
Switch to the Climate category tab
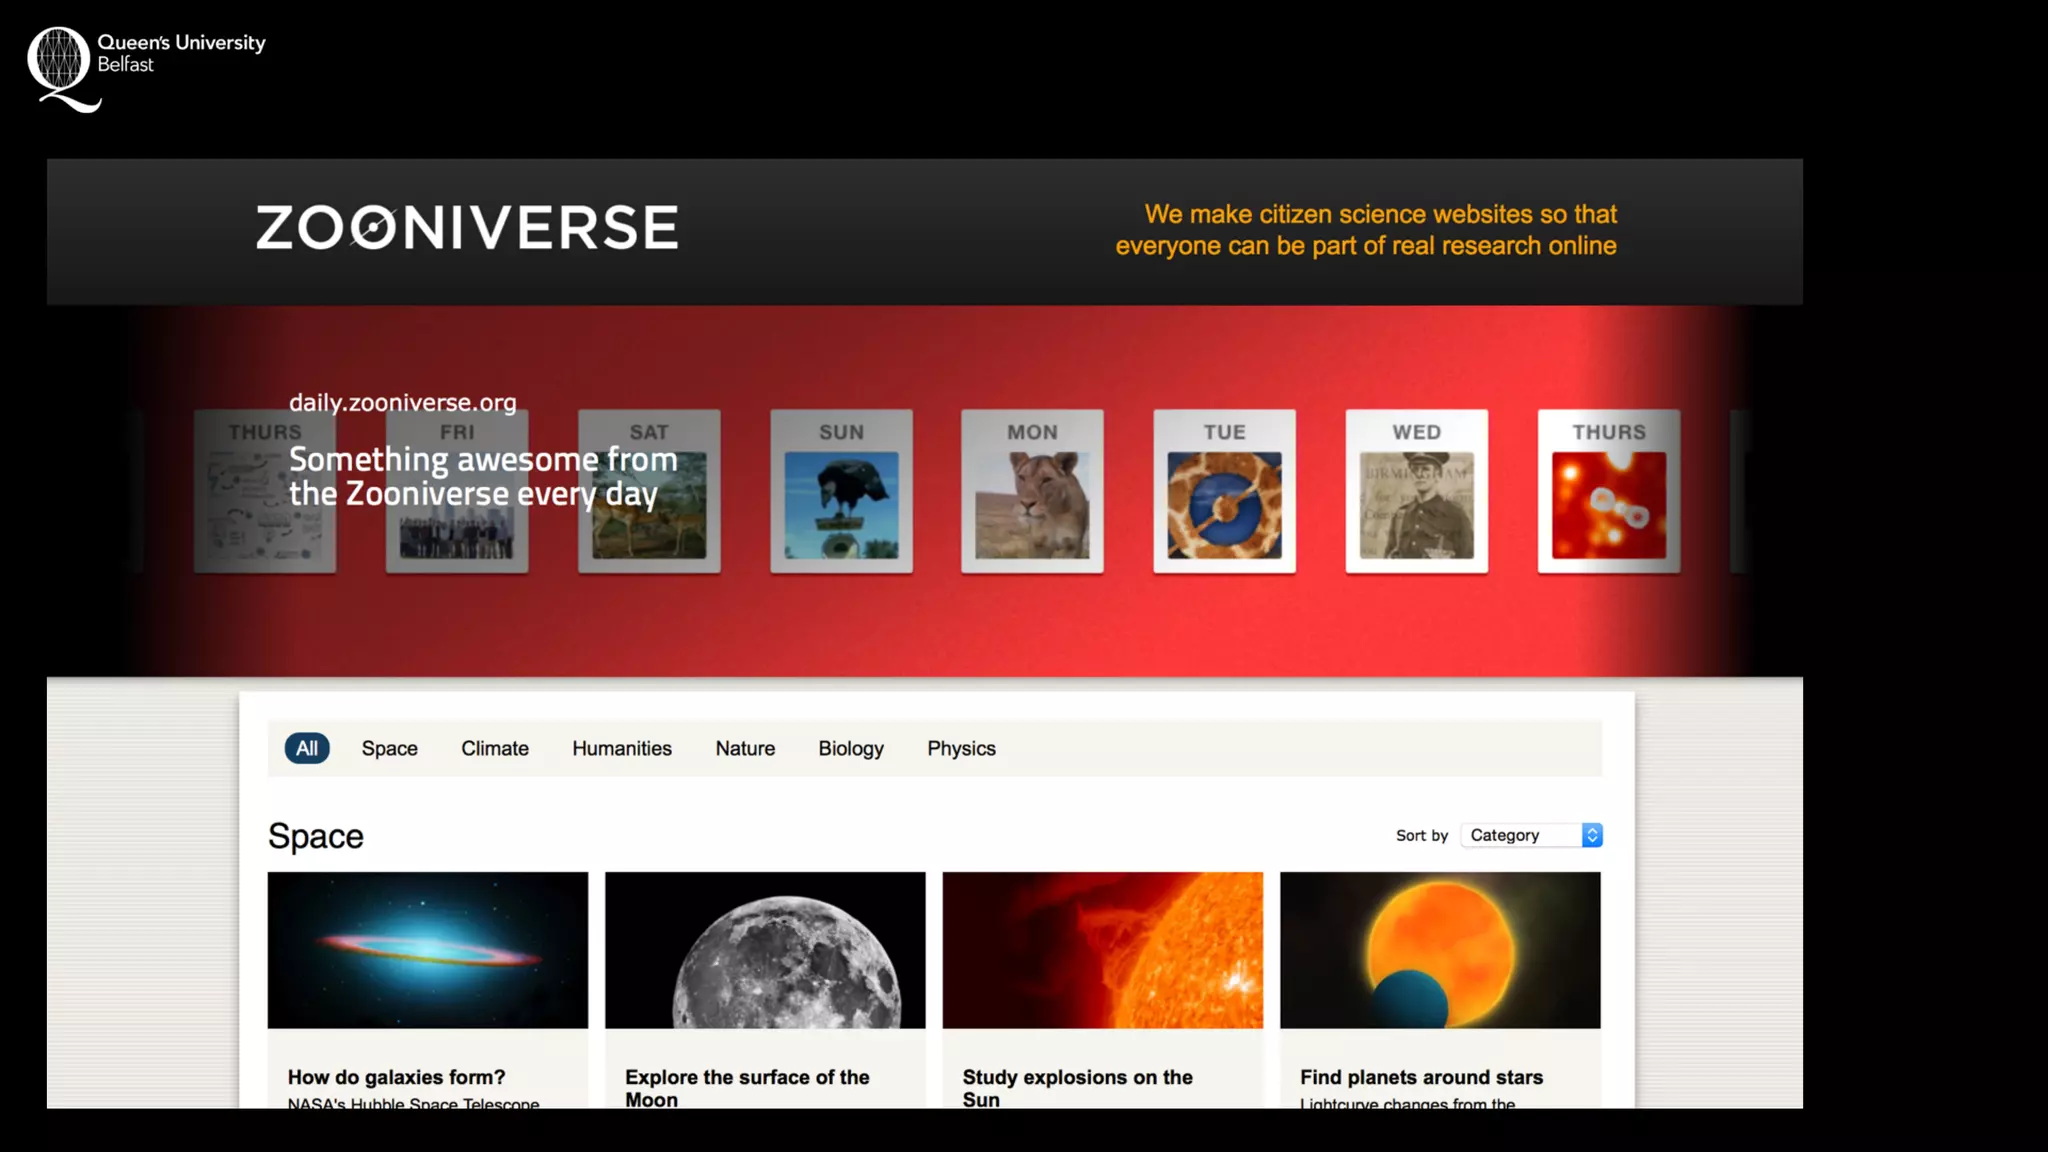pyautogui.click(x=494, y=748)
